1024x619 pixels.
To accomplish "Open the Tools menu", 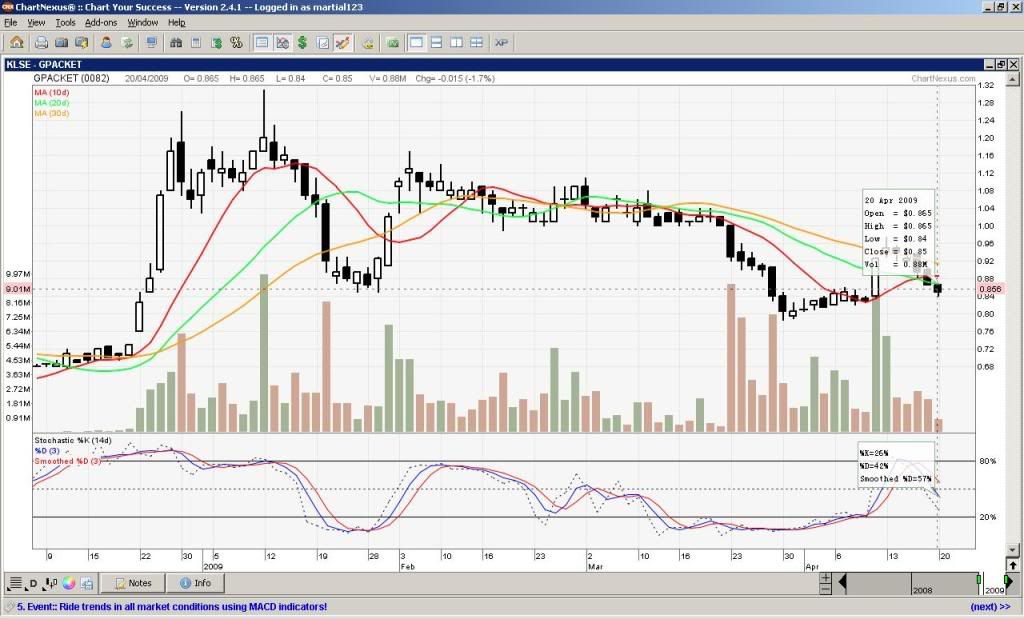I will point(65,22).
